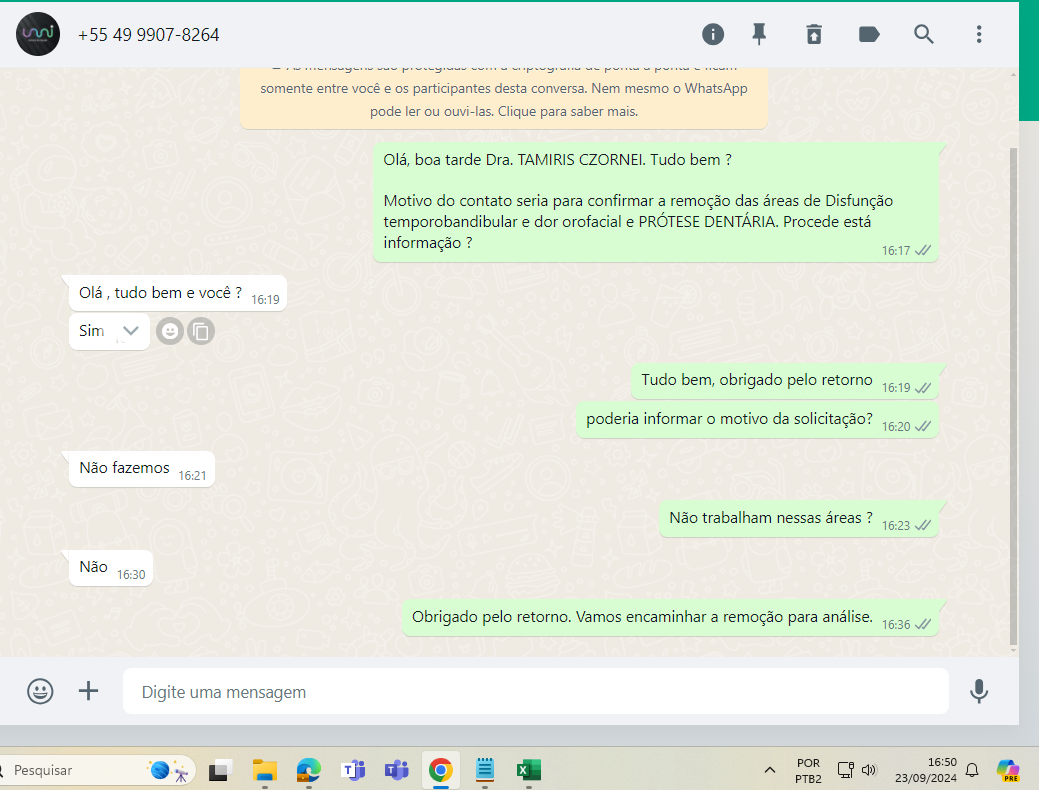
Task: Click the Windows taskbar 'Pesquisar' search box
Action: tap(97, 770)
